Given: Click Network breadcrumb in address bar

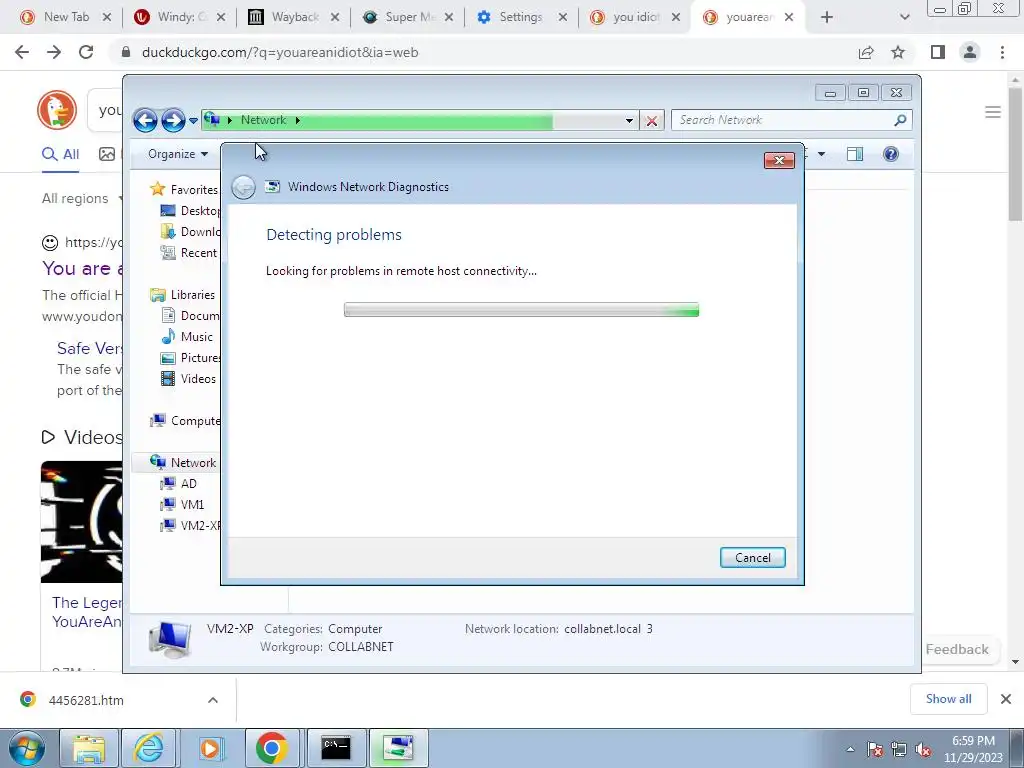Looking at the screenshot, I should click(x=263, y=120).
